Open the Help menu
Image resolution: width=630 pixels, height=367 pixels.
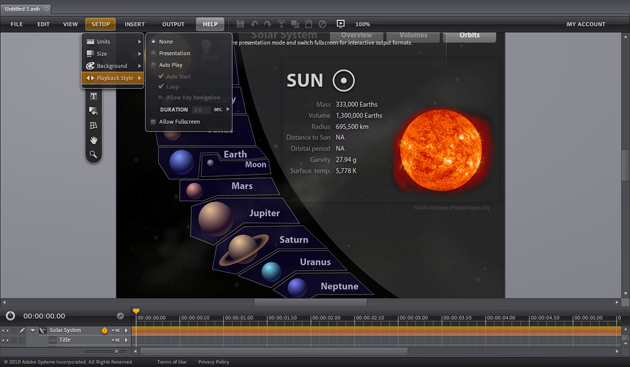click(210, 24)
